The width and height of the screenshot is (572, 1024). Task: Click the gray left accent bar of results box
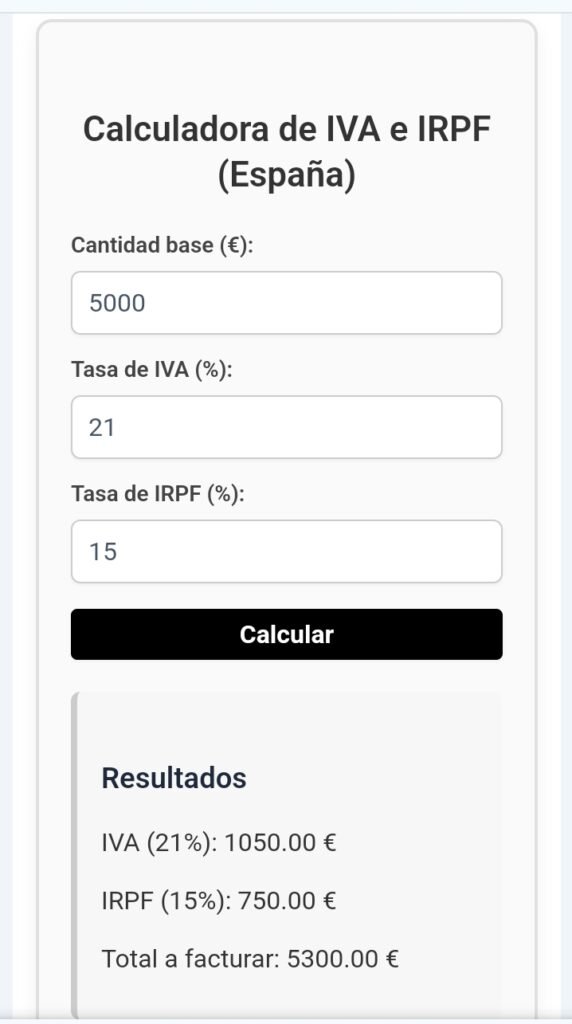[x=74, y=855]
